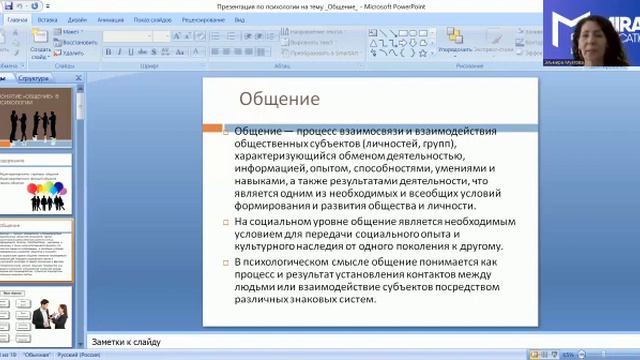This screenshot has height=360, width=640.
Task: Click Преобразовать в SmartArt button
Action: 322,53
